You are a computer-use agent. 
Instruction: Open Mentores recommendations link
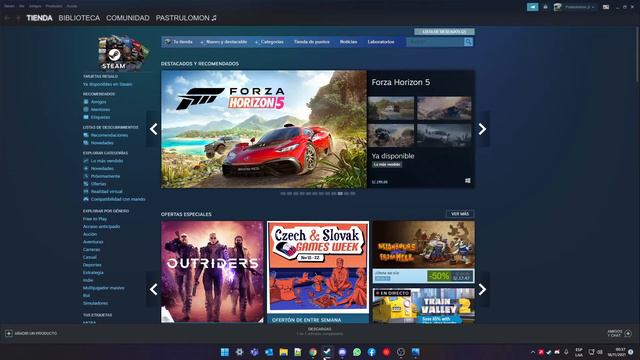pos(100,109)
